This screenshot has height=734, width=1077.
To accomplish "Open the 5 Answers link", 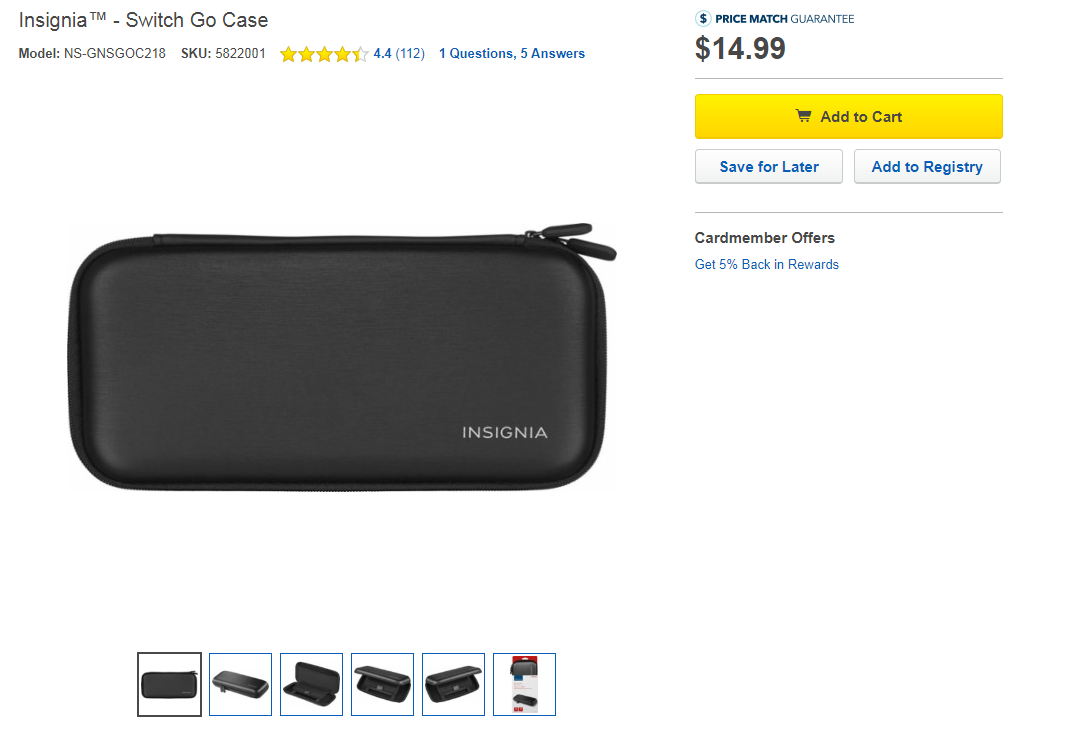I will [552, 54].
